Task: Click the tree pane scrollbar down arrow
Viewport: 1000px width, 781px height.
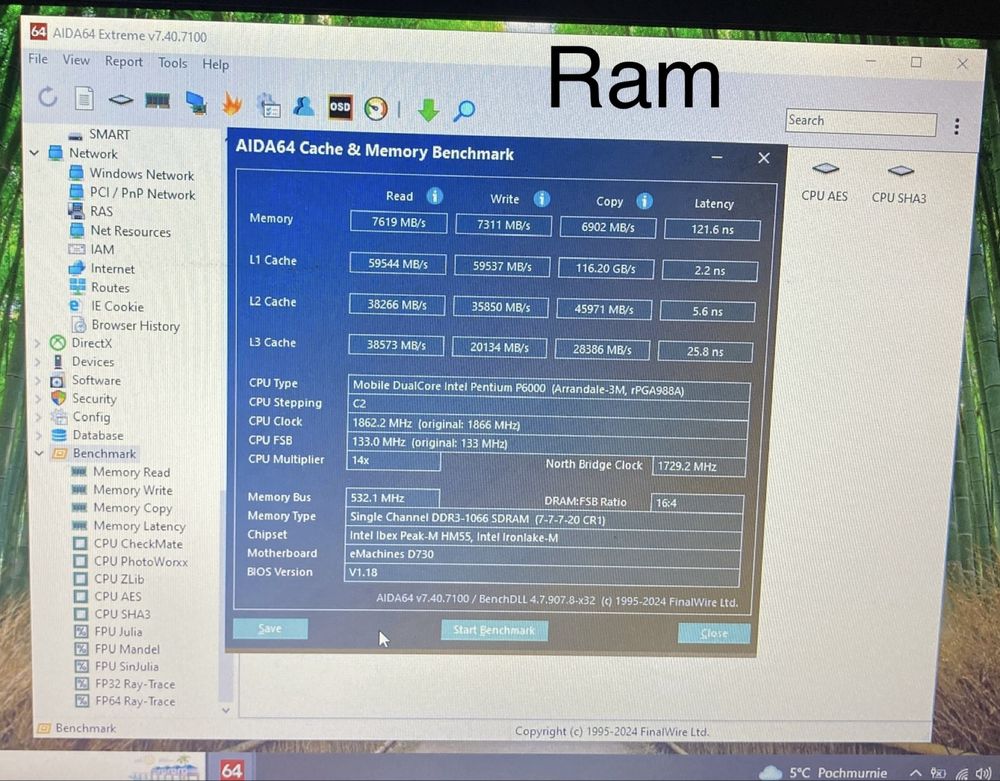Action: click(x=225, y=710)
